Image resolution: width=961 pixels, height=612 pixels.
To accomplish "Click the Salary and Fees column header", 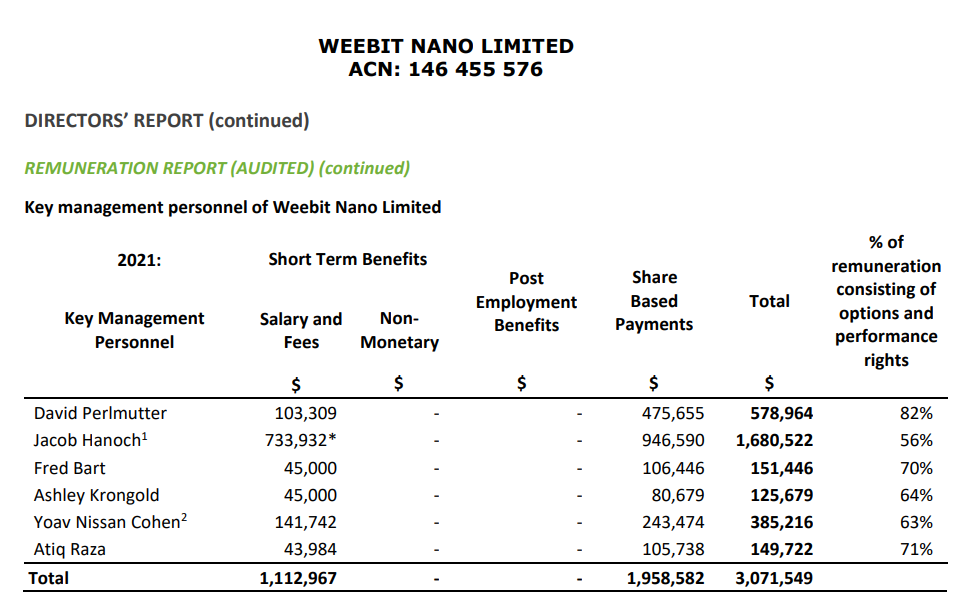I will coord(300,330).
